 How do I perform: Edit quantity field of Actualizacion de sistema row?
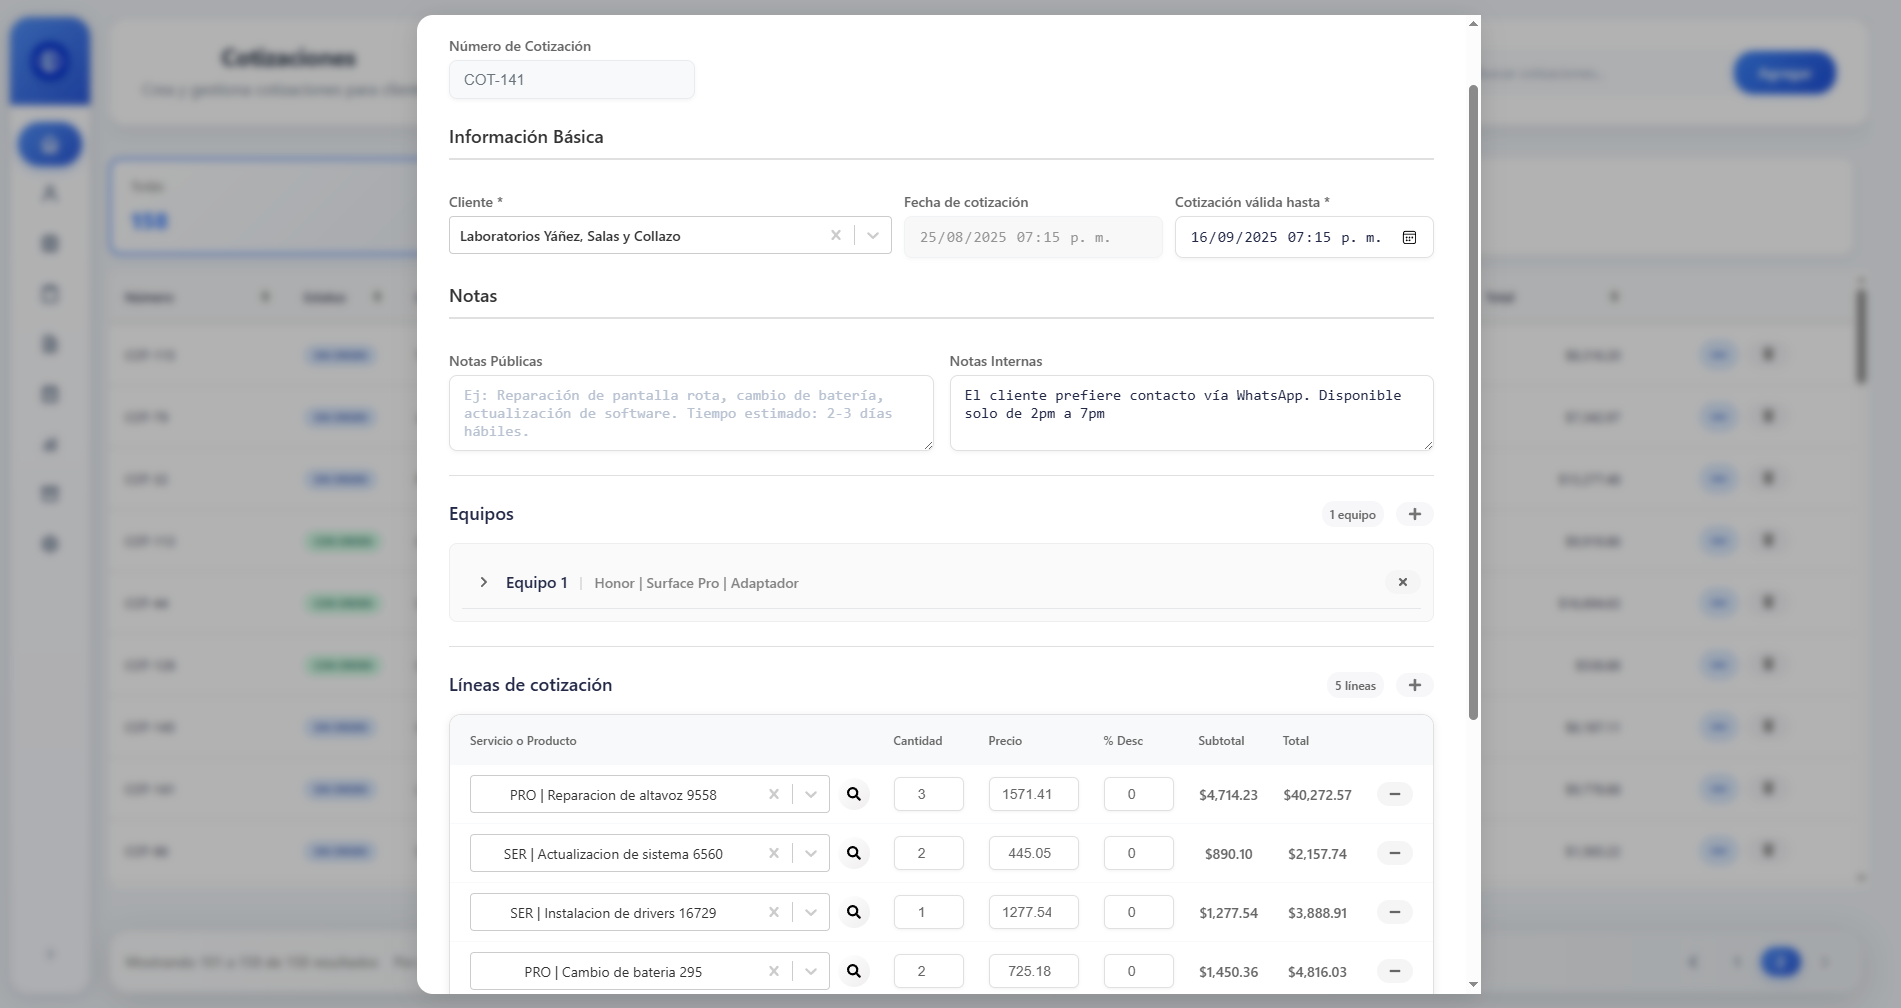928,853
